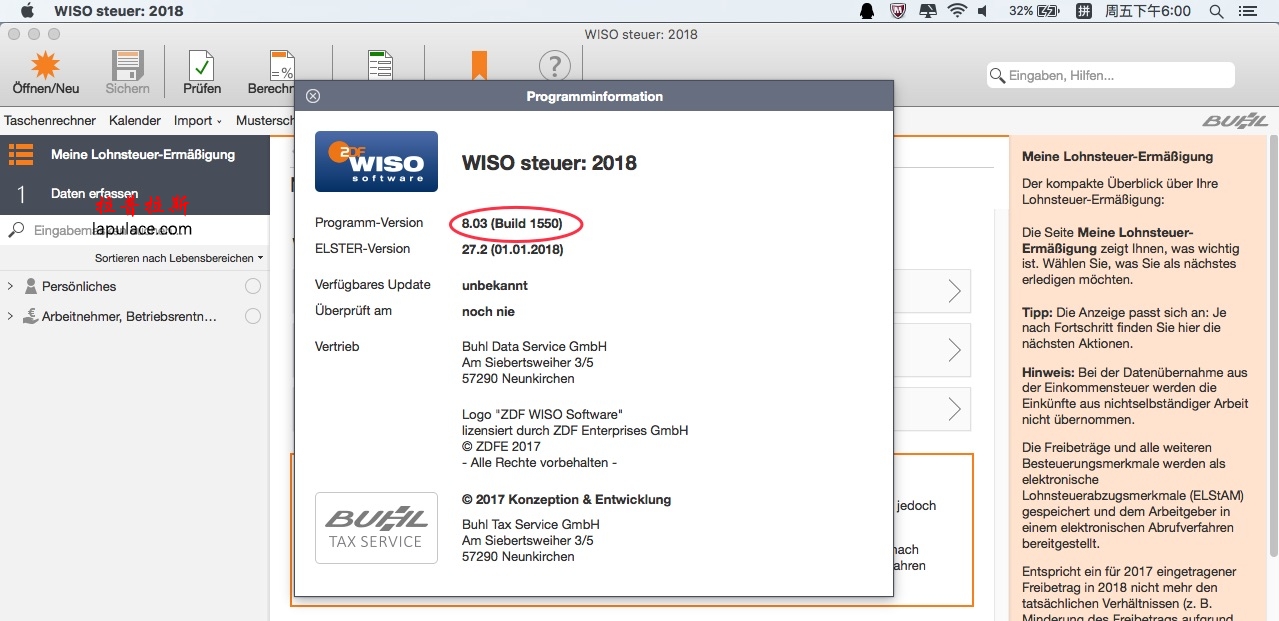Viewport: 1279px width, 621px height.
Task: Click the Eingaben, Hilfen search field
Action: point(1110,75)
